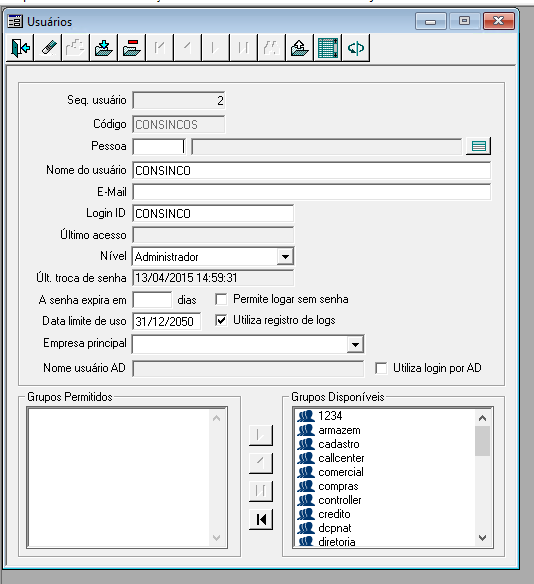Image resolution: width=534 pixels, height=584 pixels.
Task: Click Grupos Disponíveis scrollbar down arrow
Action: (483, 538)
